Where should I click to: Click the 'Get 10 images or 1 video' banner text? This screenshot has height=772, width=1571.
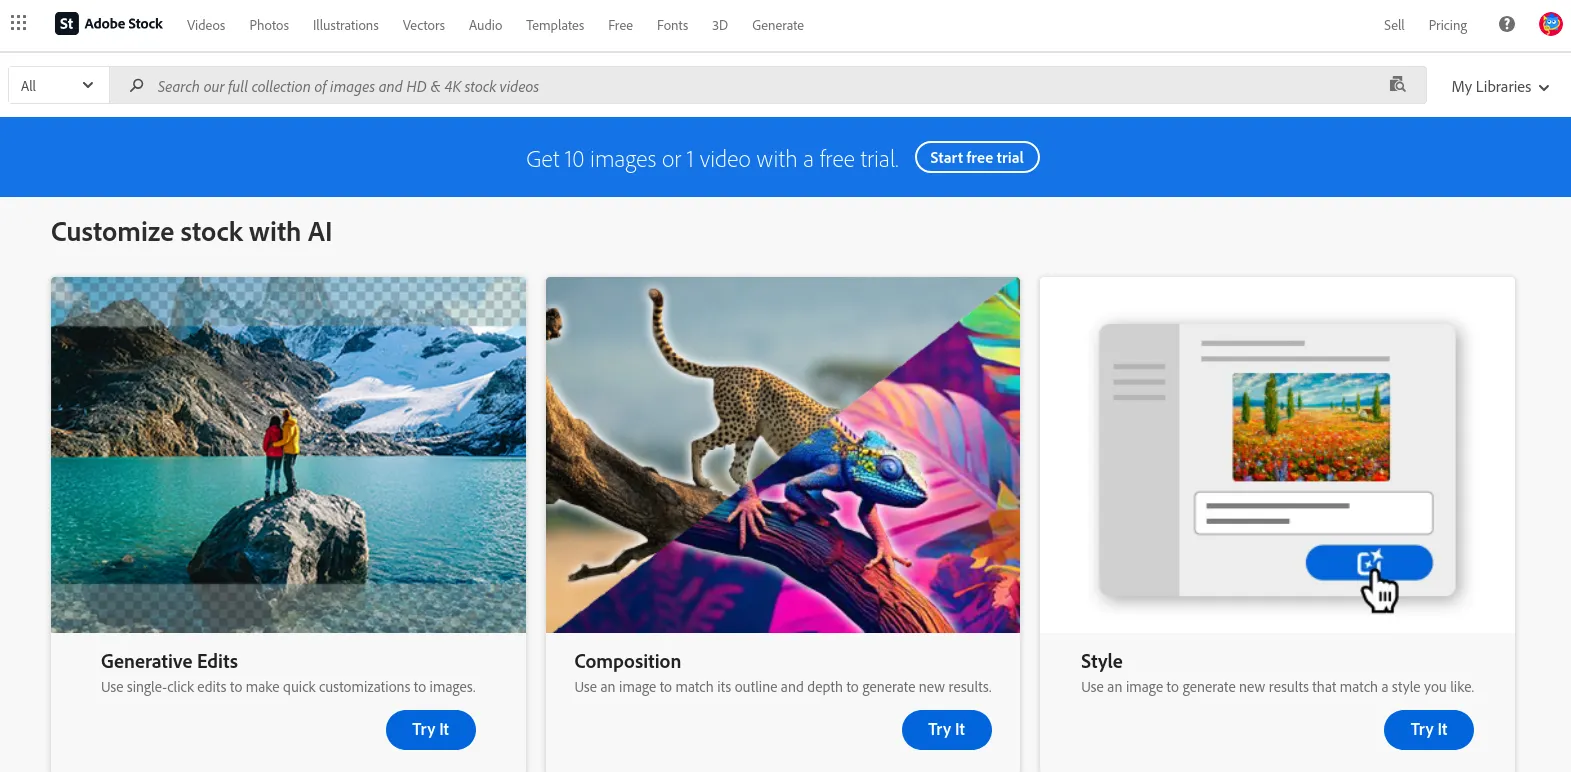[x=712, y=159]
